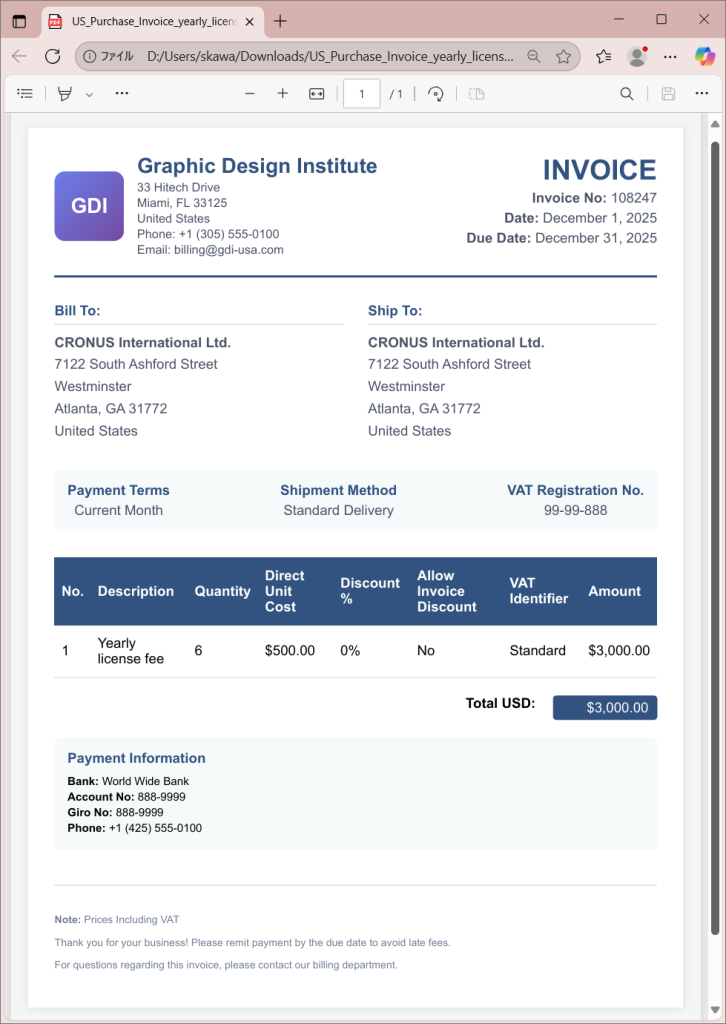Click Prices Including VAT note
The height and width of the screenshot is (1024, 726).
click(131, 920)
